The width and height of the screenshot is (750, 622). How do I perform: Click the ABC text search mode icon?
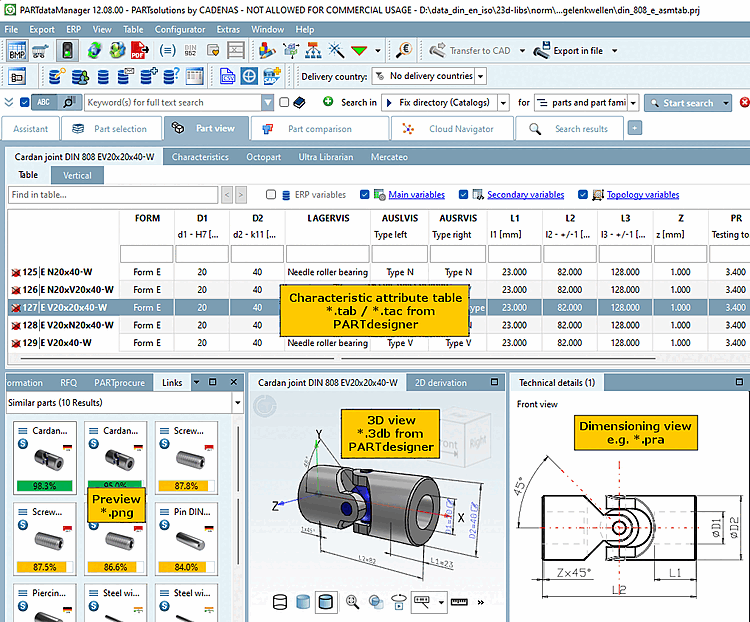click(x=44, y=102)
